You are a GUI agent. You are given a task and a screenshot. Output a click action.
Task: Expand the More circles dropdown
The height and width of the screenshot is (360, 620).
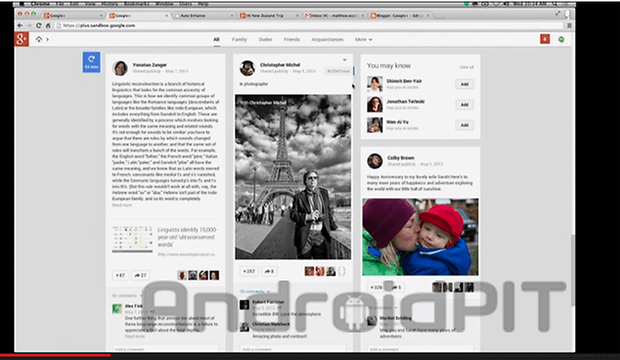(x=363, y=40)
